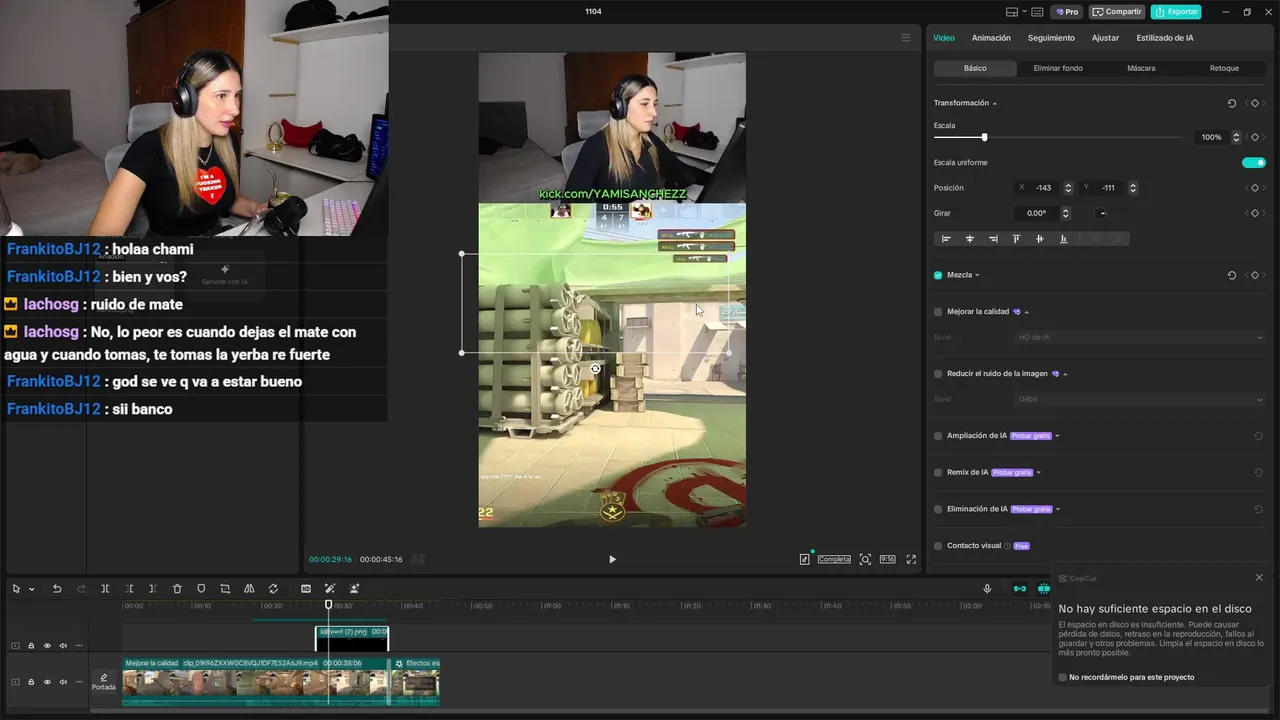The width and height of the screenshot is (1280, 720).
Task: Open the keyboard shortcuts panel icon
Action: click(x=1037, y=12)
